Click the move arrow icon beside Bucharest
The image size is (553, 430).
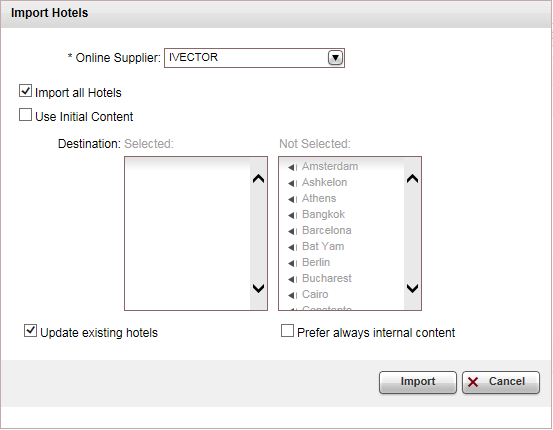292,279
